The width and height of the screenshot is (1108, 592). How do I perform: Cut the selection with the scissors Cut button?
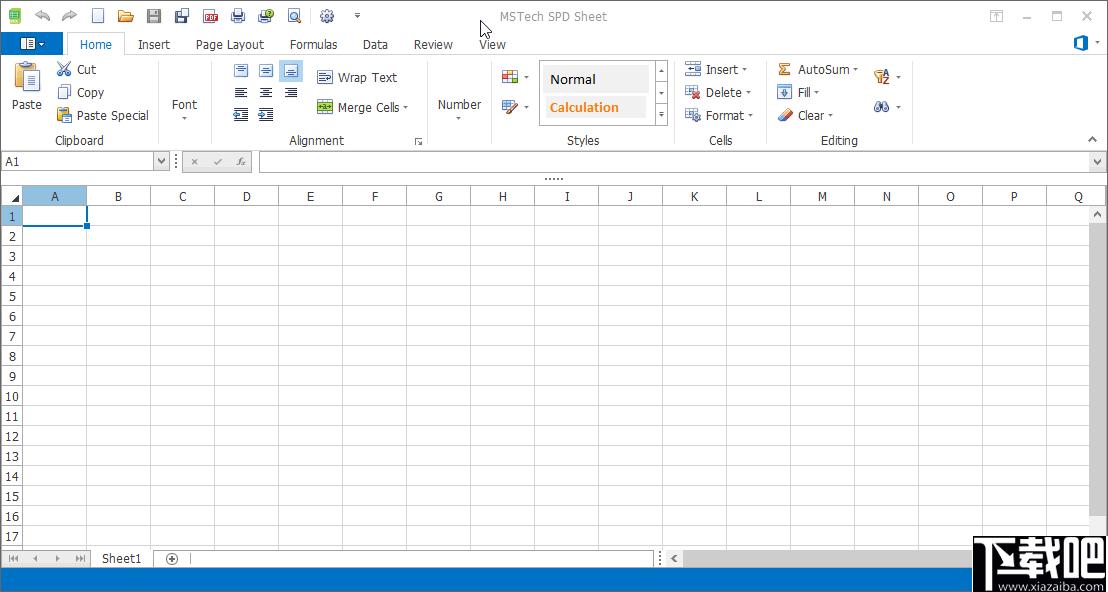pos(76,69)
